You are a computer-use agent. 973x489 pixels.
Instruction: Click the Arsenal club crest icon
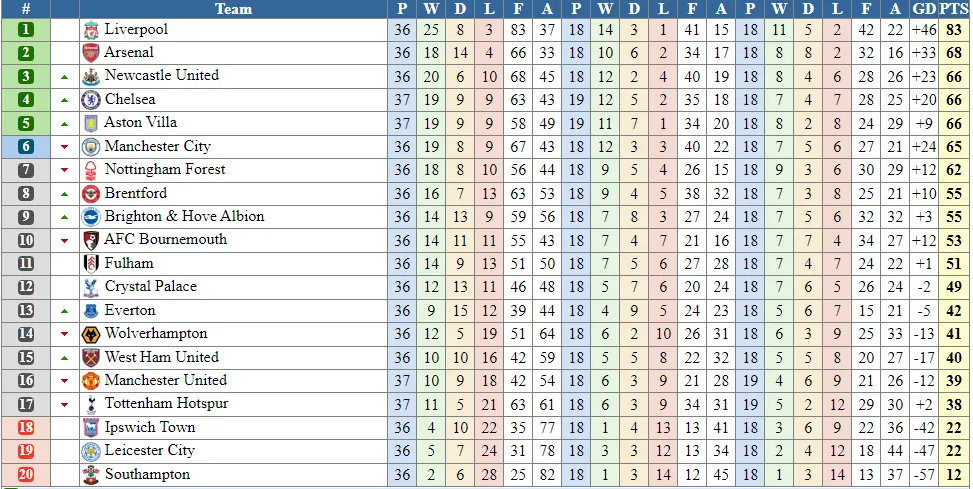click(91, 53)
